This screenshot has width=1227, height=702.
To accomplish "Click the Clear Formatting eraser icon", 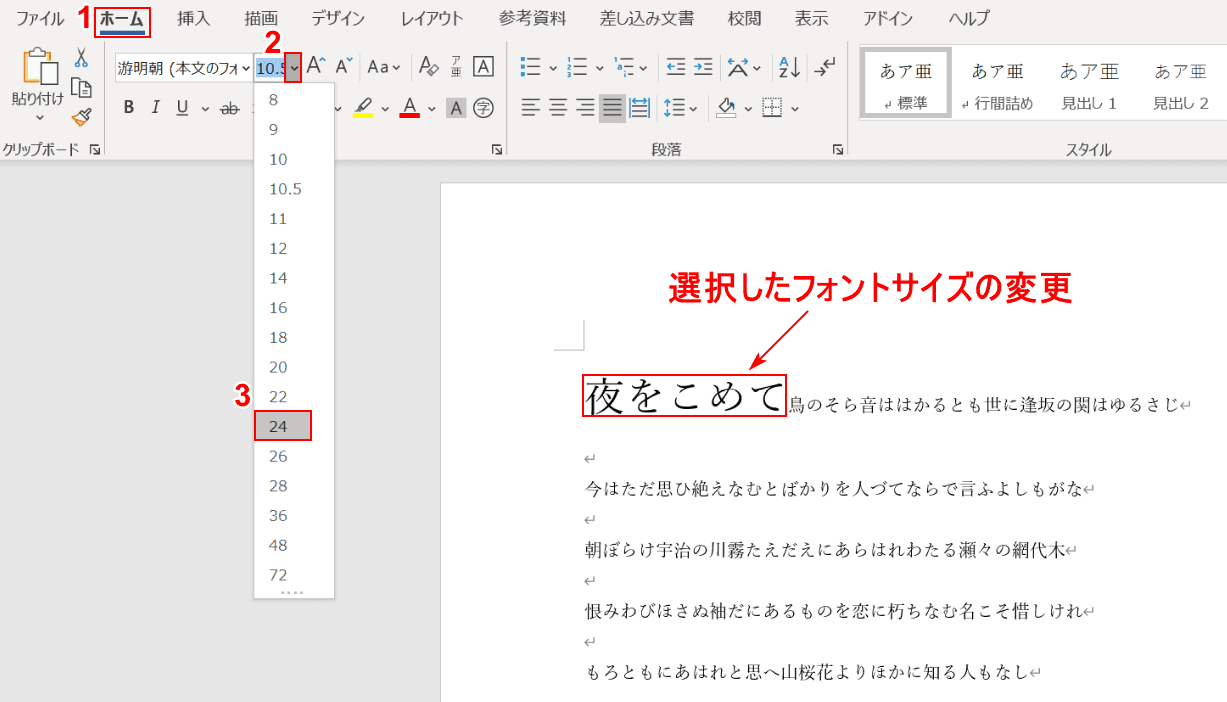I will point(429,67).
